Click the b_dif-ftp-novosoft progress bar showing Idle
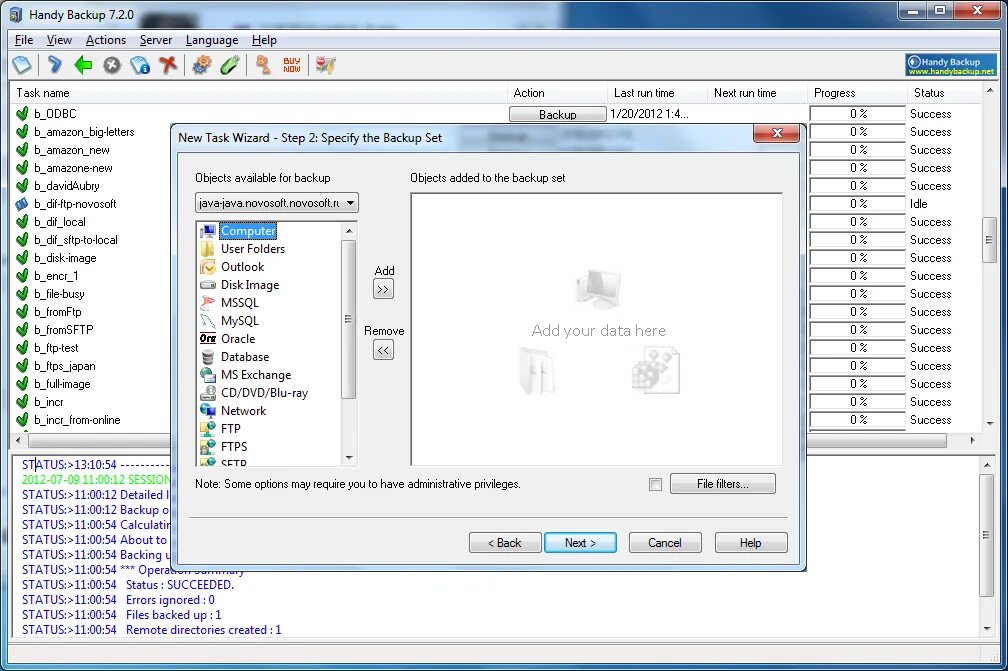The width and height of the screenshot is (1008, 671). click(858, 204)
